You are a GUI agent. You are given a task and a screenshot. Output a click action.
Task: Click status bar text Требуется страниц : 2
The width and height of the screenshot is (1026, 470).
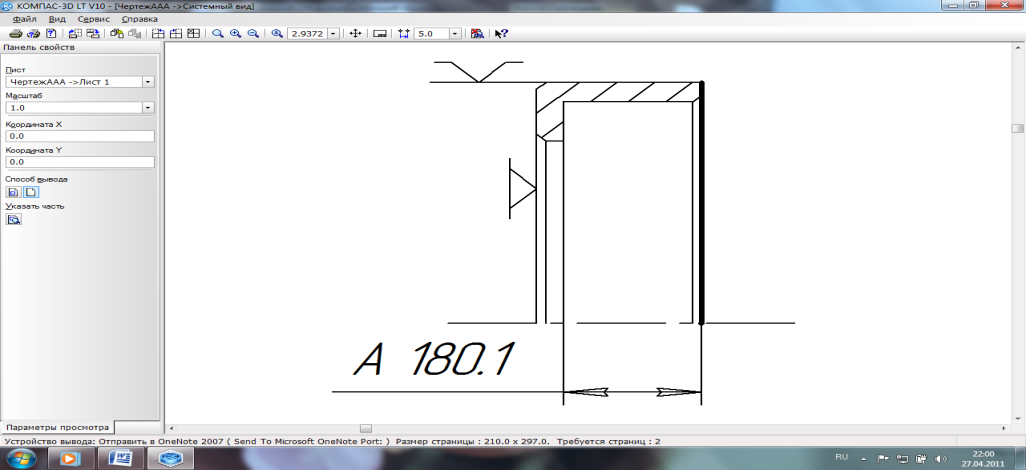[x=611, y=442]
